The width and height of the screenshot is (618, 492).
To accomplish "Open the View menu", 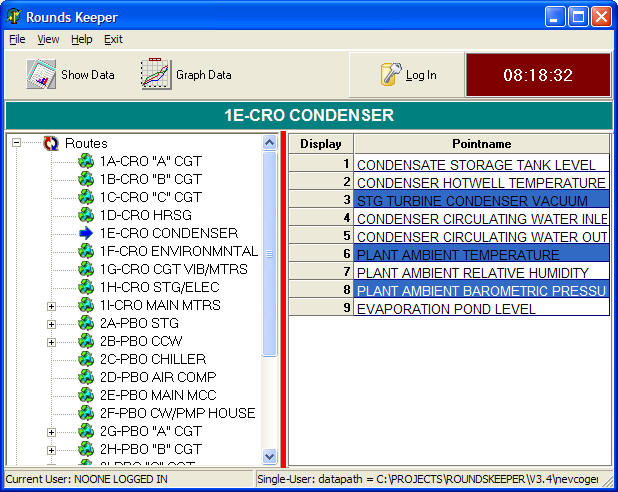I will [48, 39].
